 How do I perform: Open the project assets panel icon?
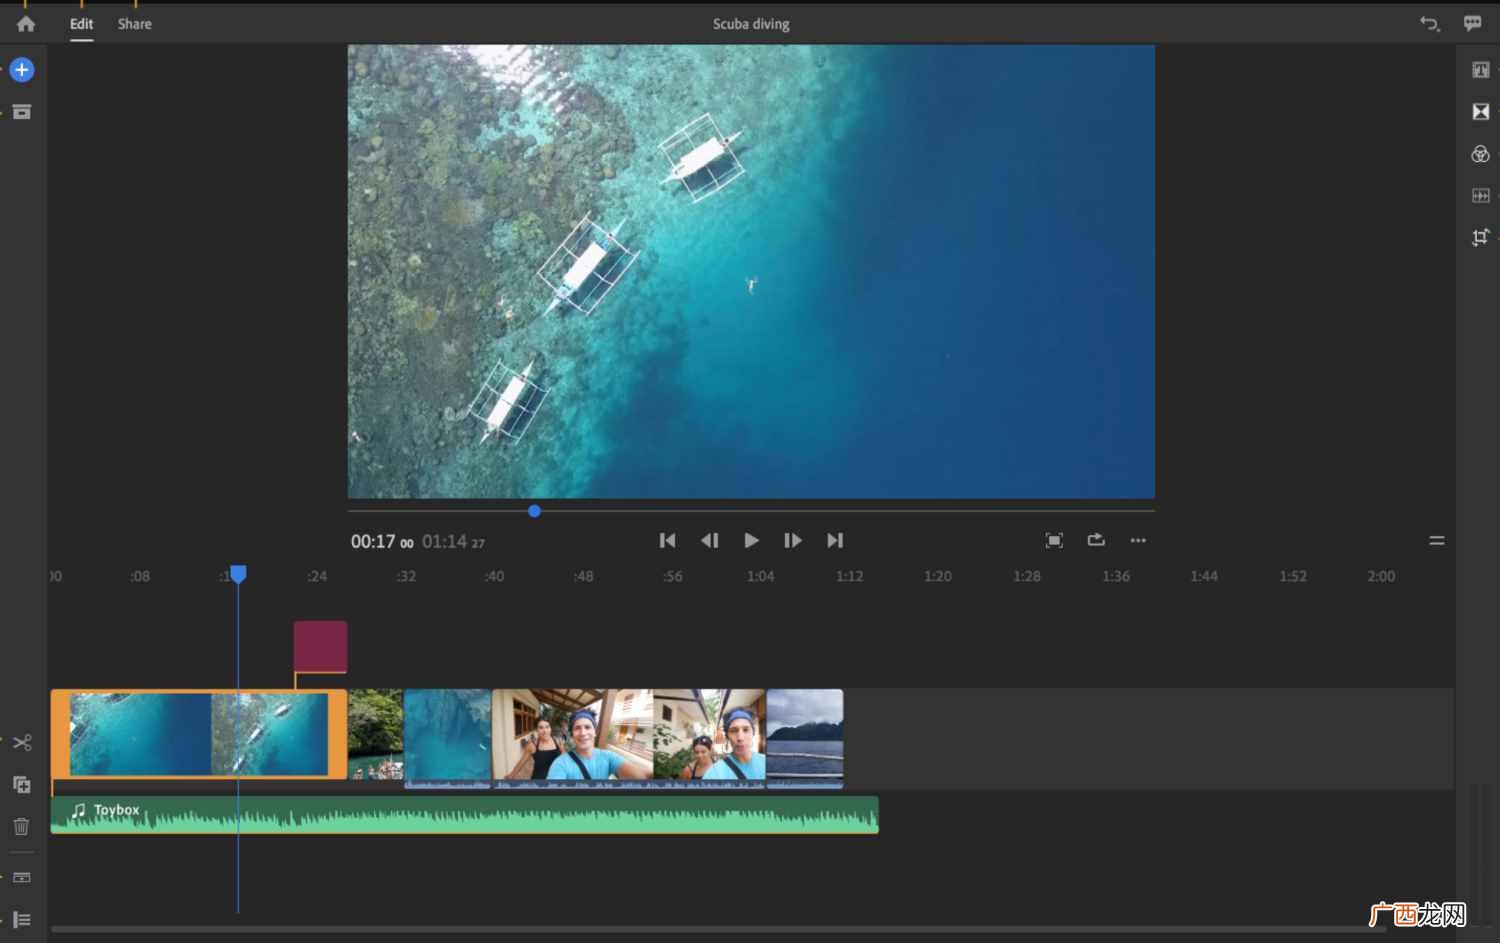pyautogui.click(x=22, y=112)
